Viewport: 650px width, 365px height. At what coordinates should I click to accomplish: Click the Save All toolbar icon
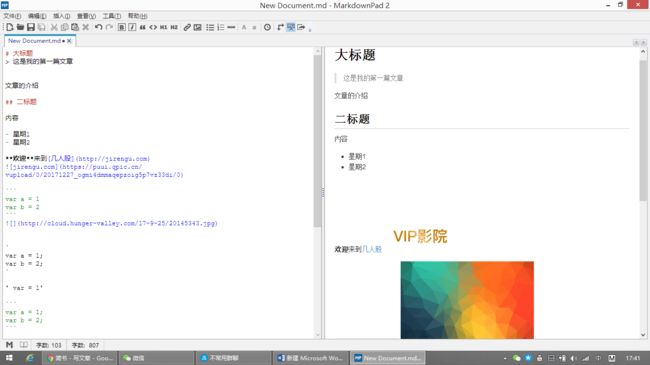coord(41,27)
